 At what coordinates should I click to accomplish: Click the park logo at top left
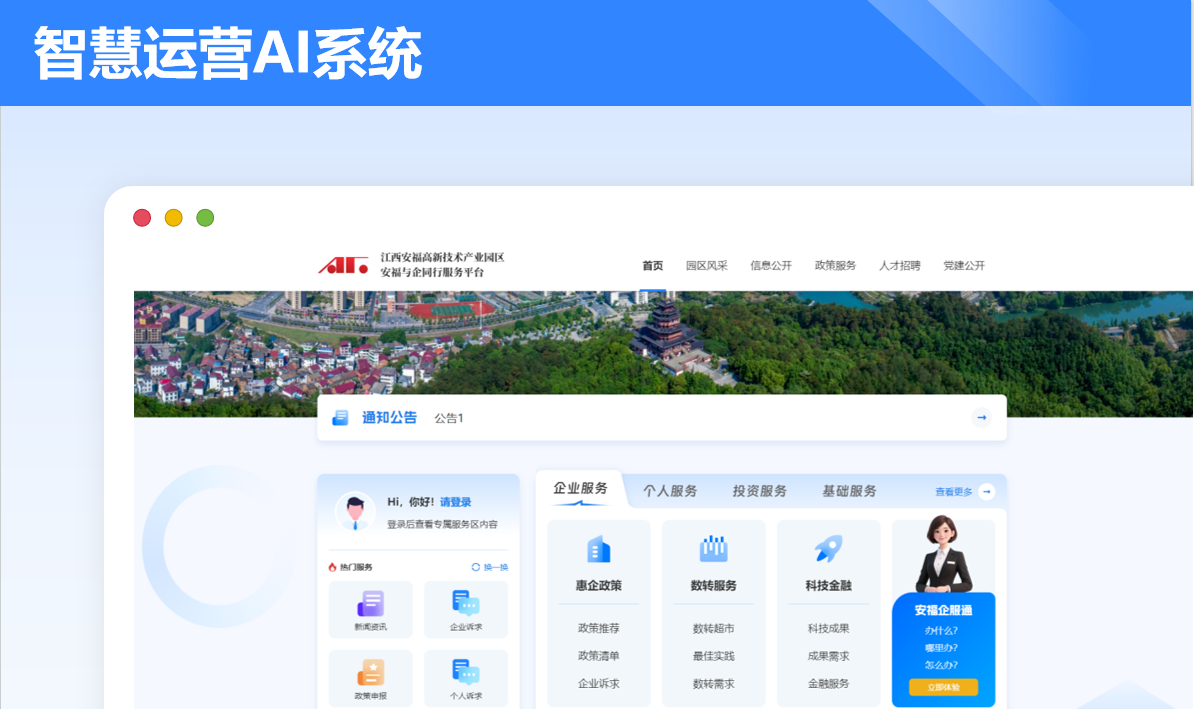click(343, 265)
